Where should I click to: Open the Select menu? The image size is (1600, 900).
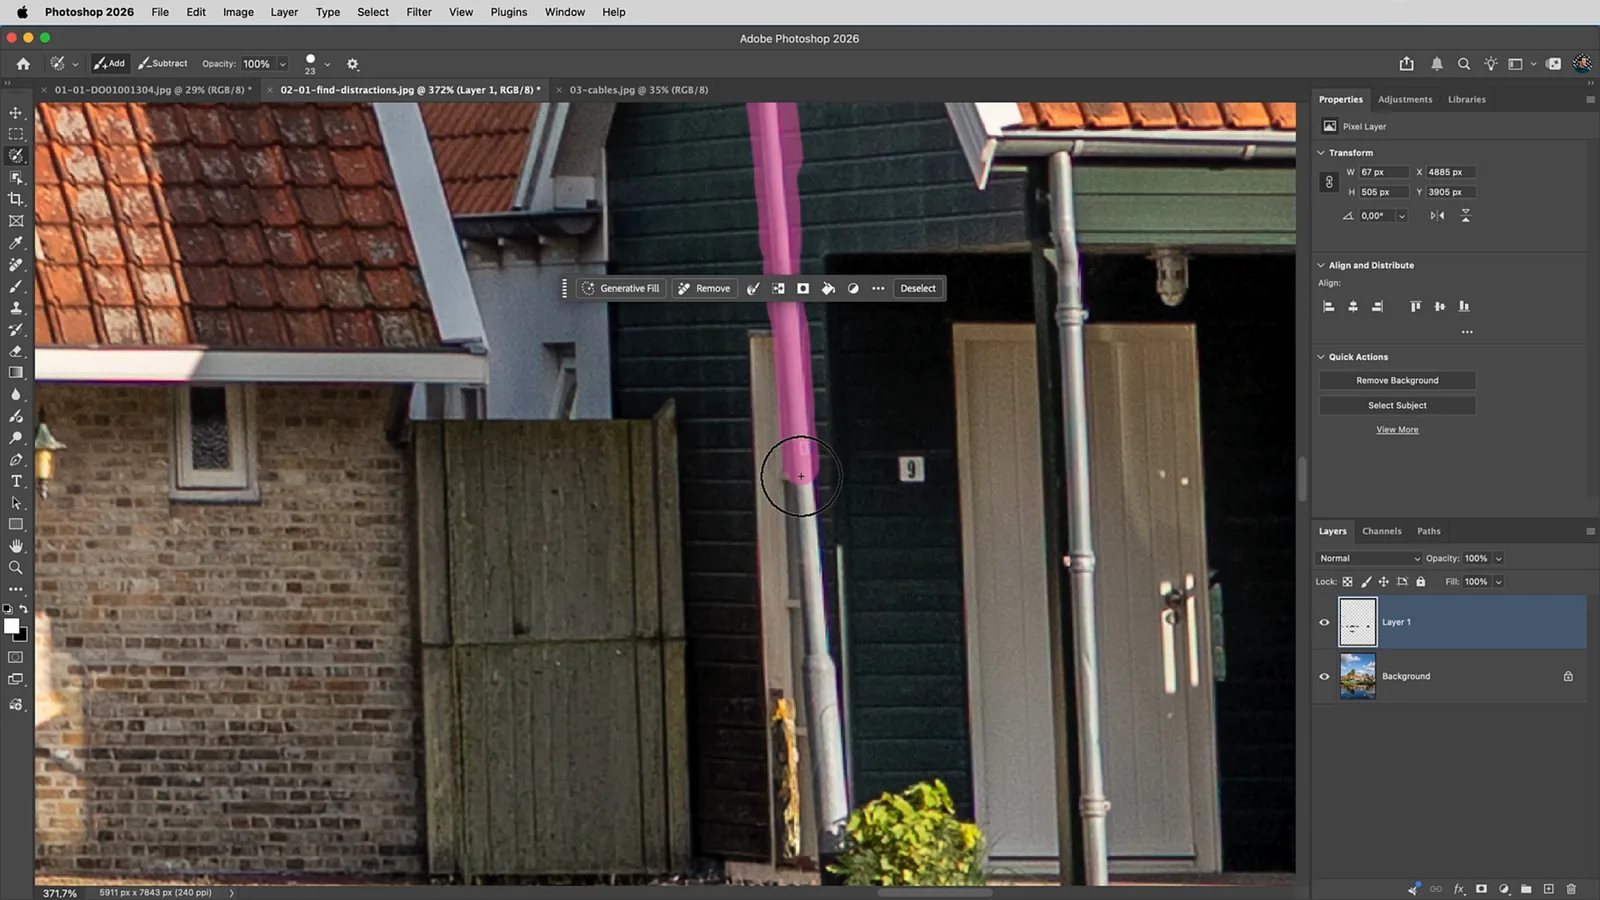pyautogui.click(x=373, y=12)
